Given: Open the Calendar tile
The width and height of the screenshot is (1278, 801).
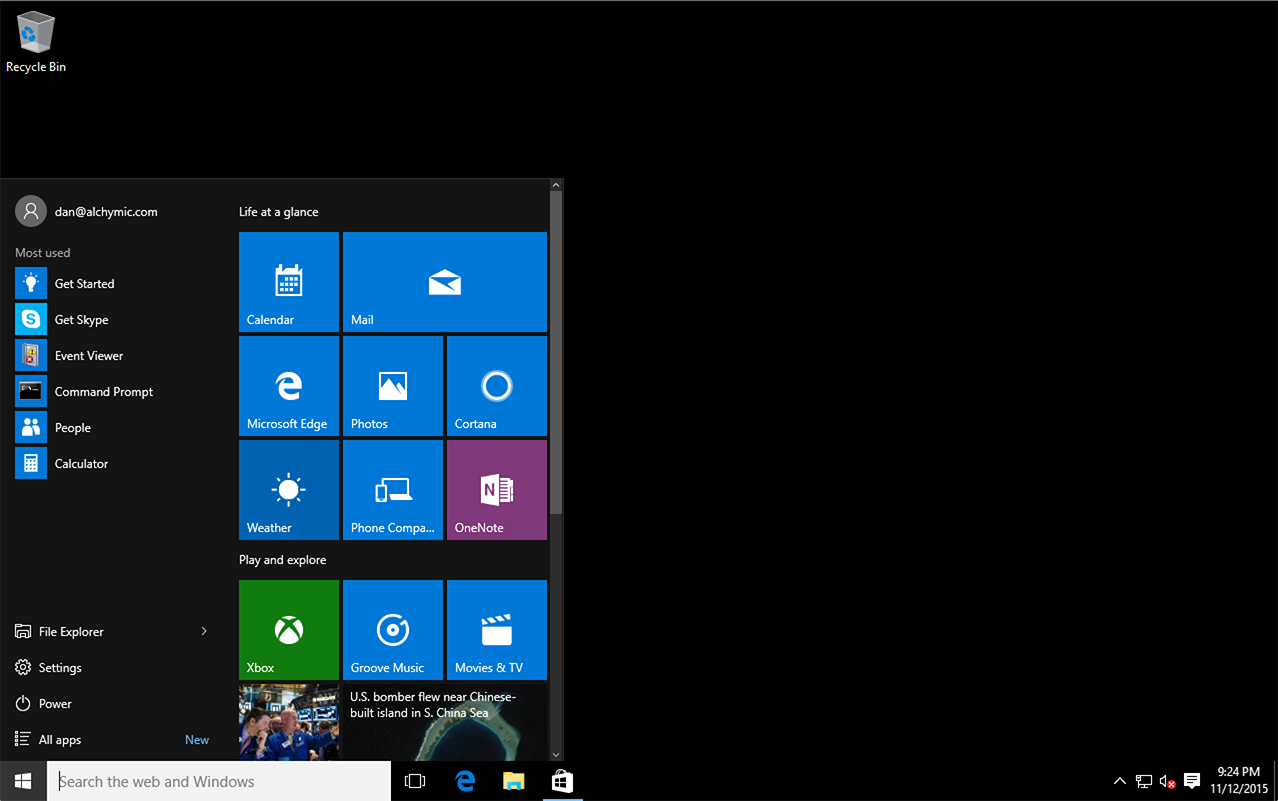Looking at the screenshot, I should pyautogui.click(x=288, y=281).
